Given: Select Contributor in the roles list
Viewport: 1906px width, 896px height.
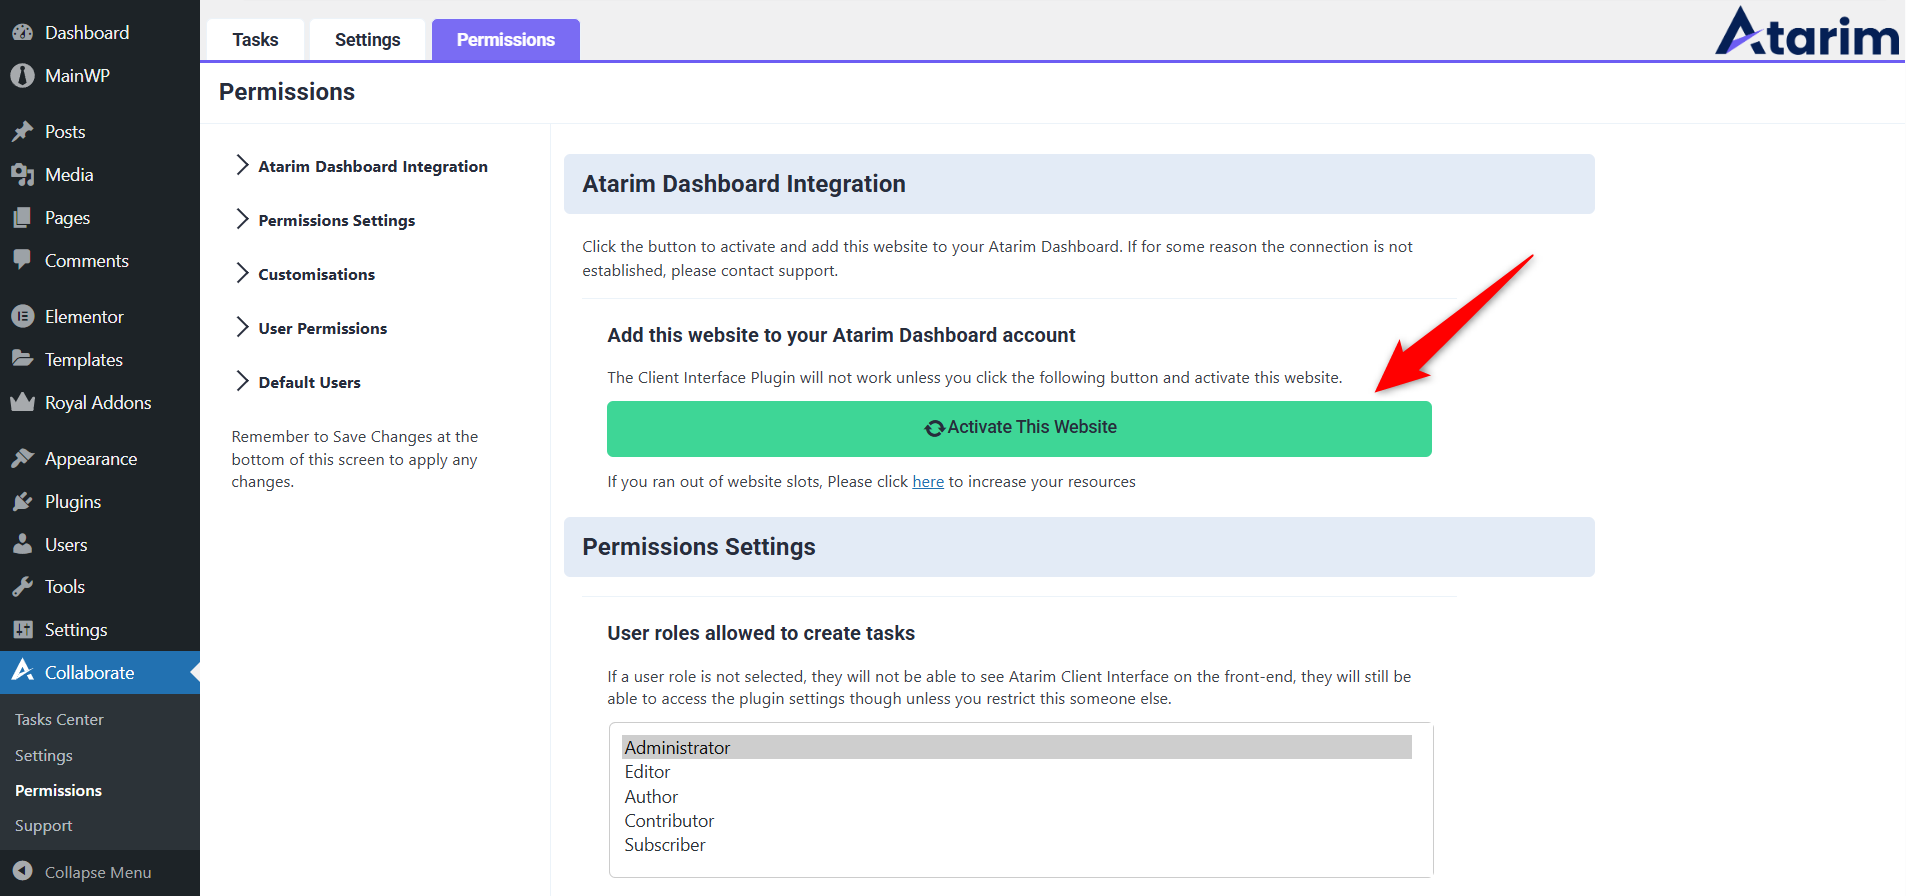Looking at the screenshot, I should tap(1017, 820).
